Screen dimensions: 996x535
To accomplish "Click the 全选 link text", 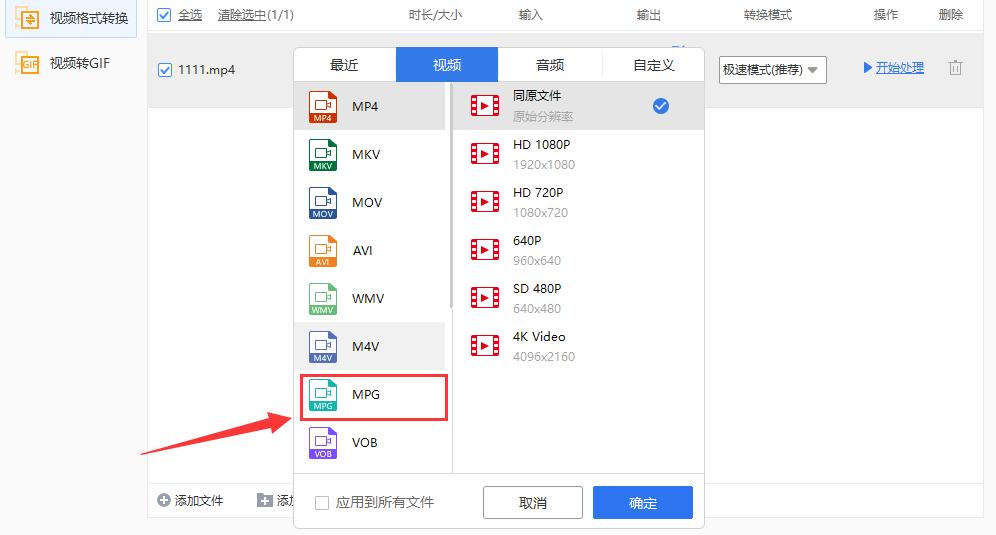I will [x=190, y=15].
